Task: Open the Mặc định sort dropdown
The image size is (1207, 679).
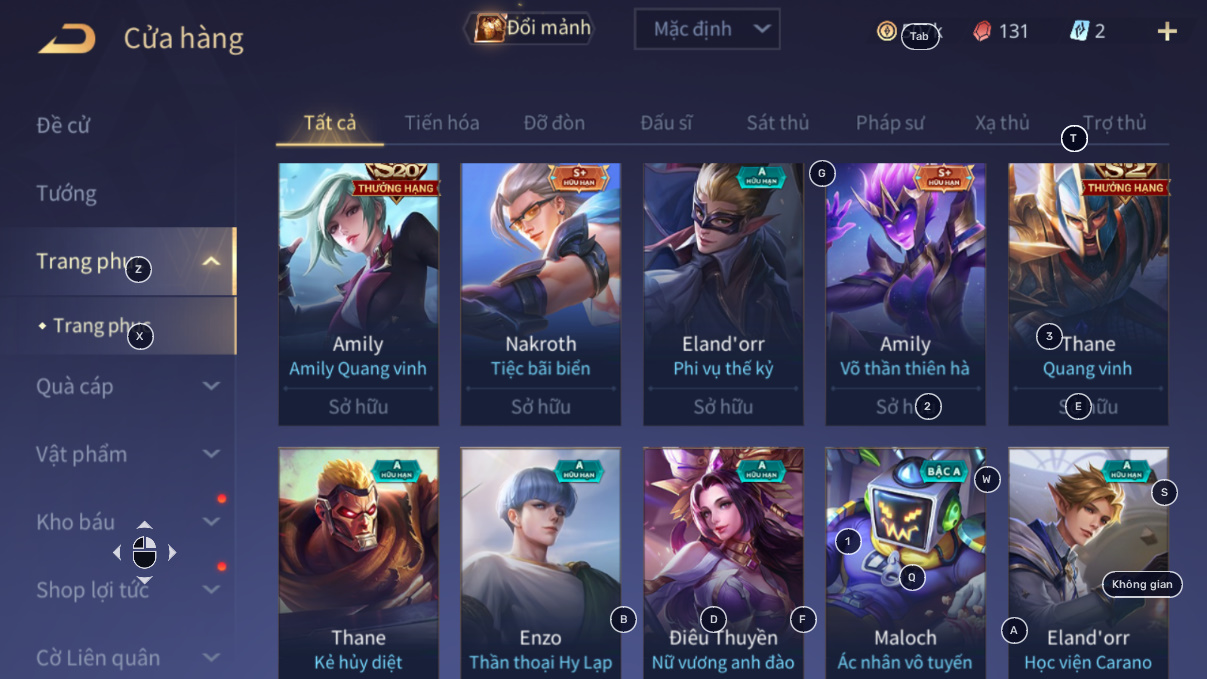Action: pos(707,29)
